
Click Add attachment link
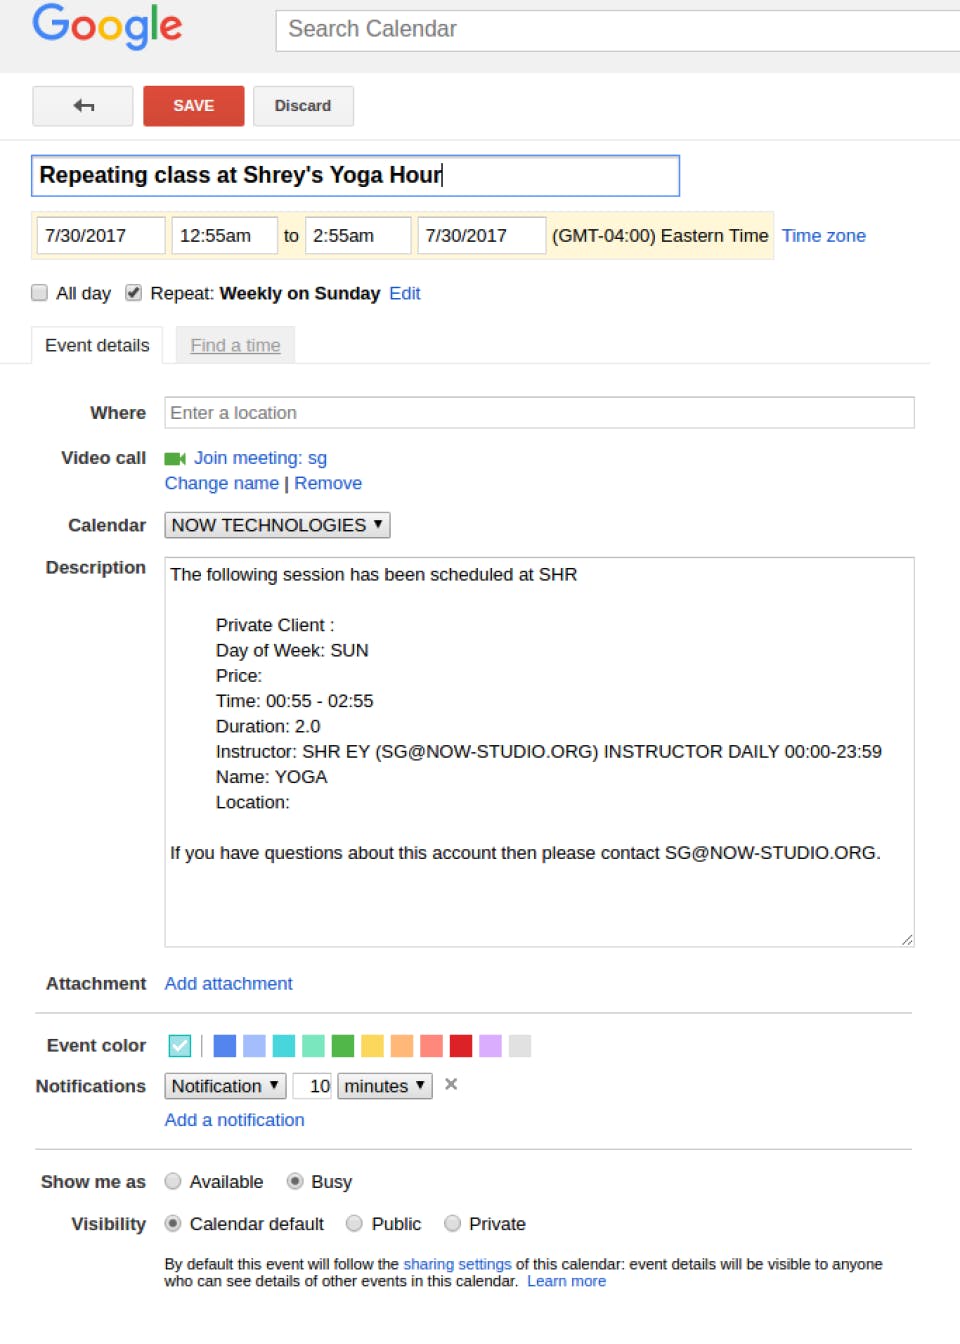(x=229, y=984)
